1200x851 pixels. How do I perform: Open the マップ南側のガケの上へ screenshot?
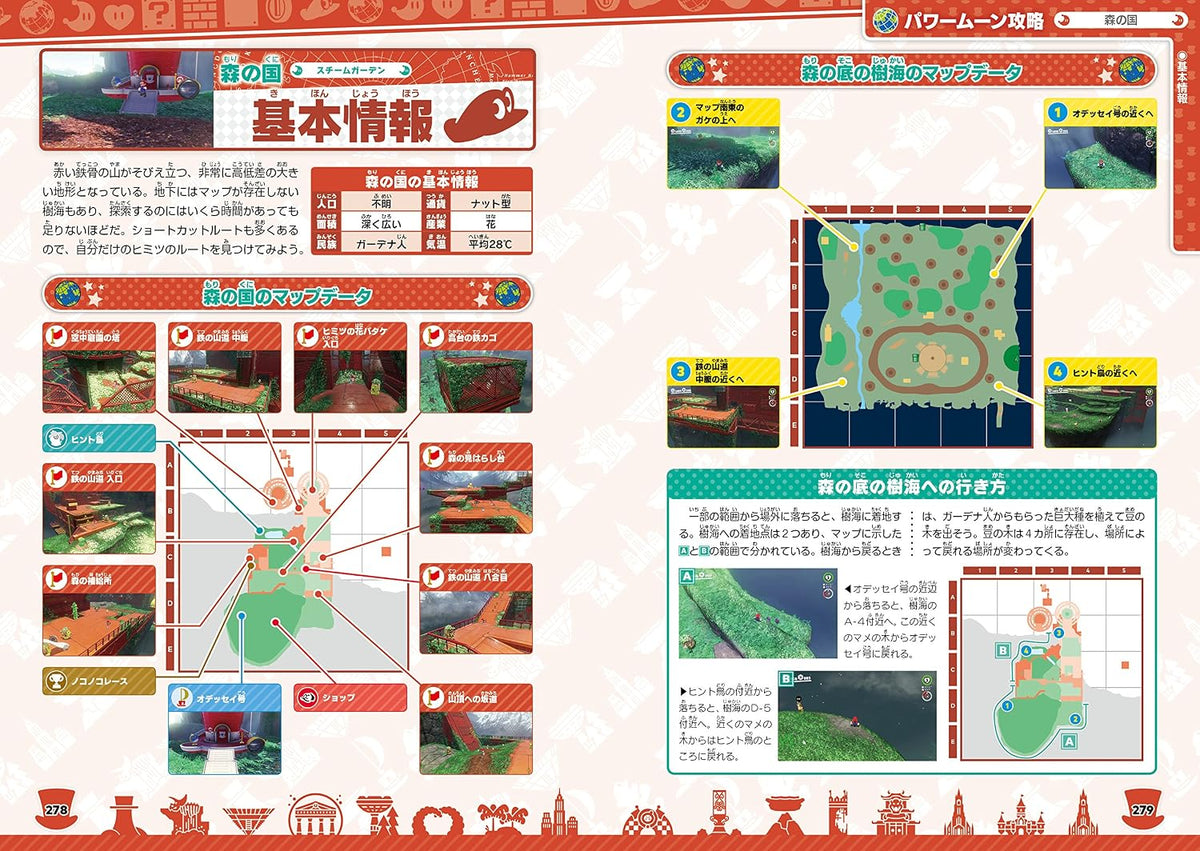(x=724, y=156)
